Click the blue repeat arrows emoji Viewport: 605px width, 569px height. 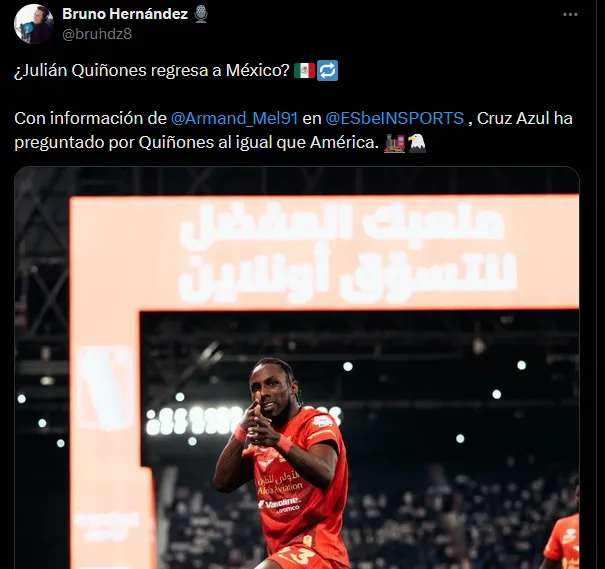click(x=327, y=71)
